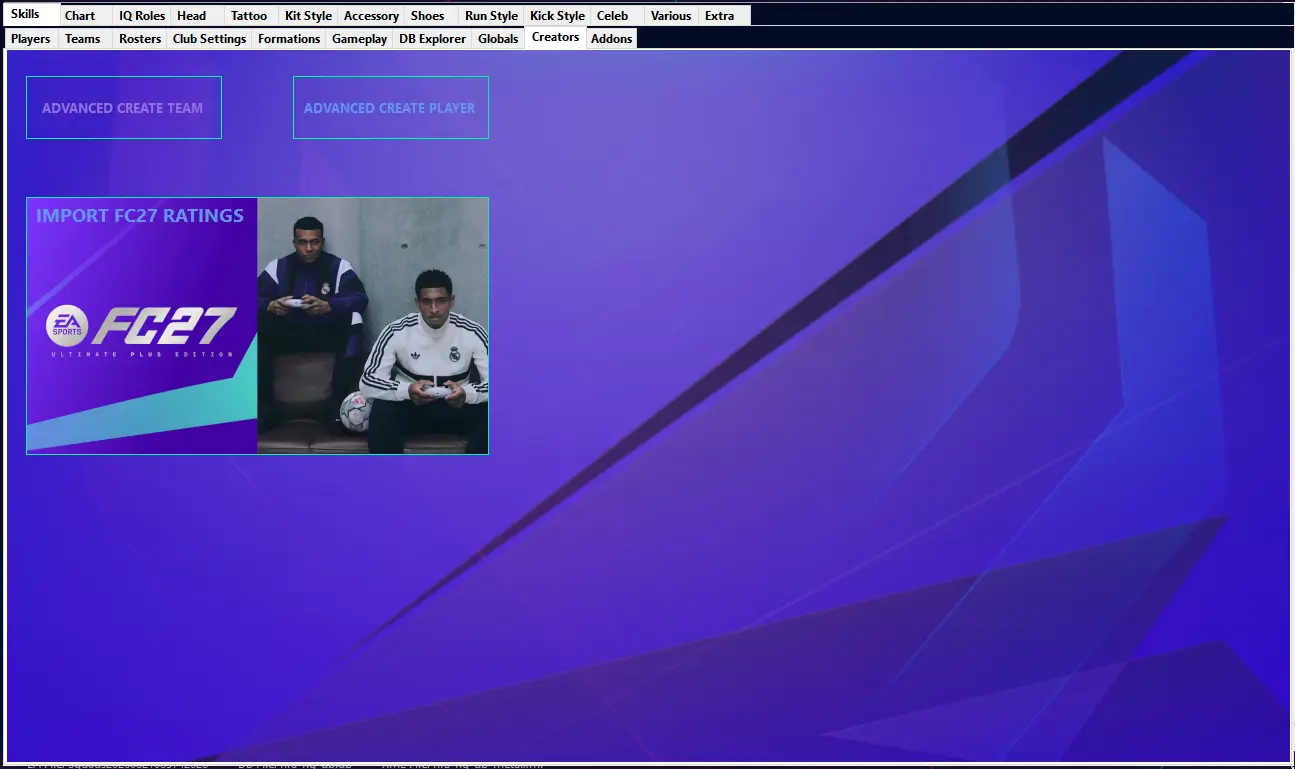Switch to the Accessory tab
1295x769 pixels.
click(371, 16)
